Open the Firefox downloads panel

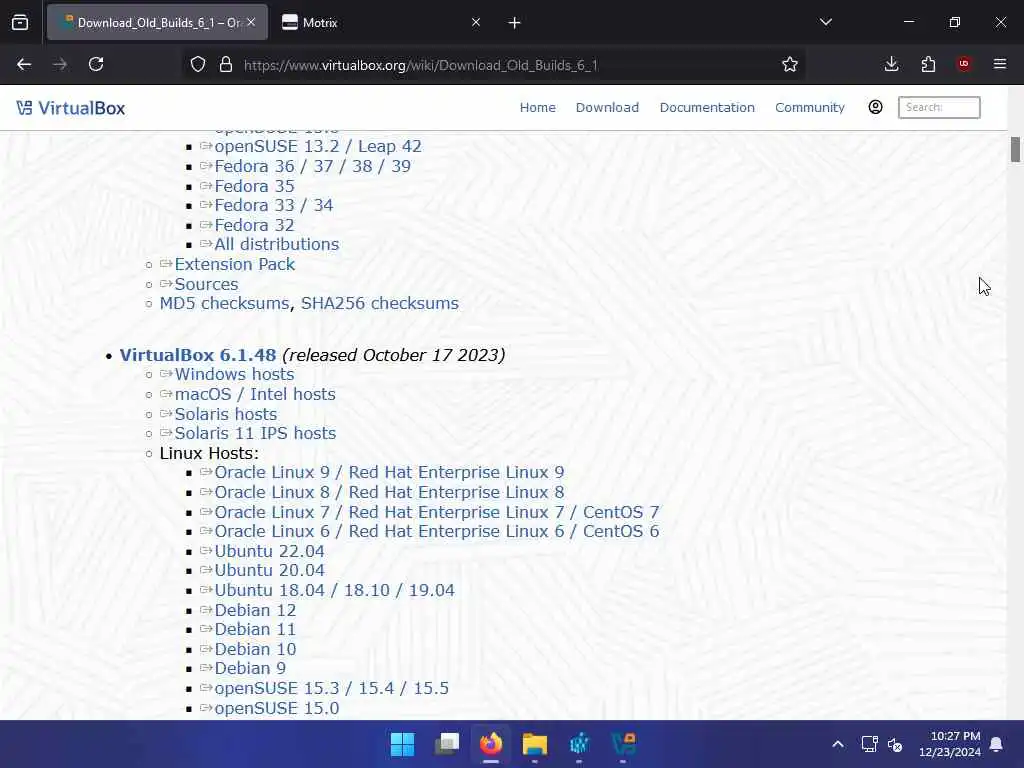pyautogui.click(x=891, y=64)
